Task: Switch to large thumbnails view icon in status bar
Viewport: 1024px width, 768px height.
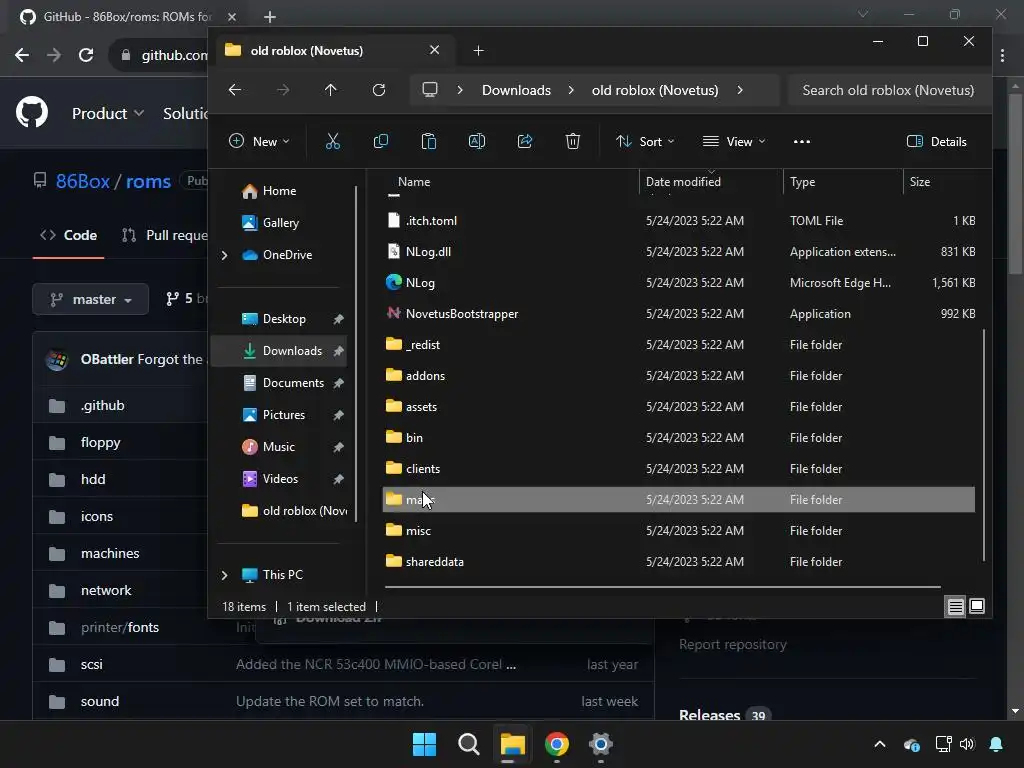Action: pyautogui.click(x=977, y=606)
